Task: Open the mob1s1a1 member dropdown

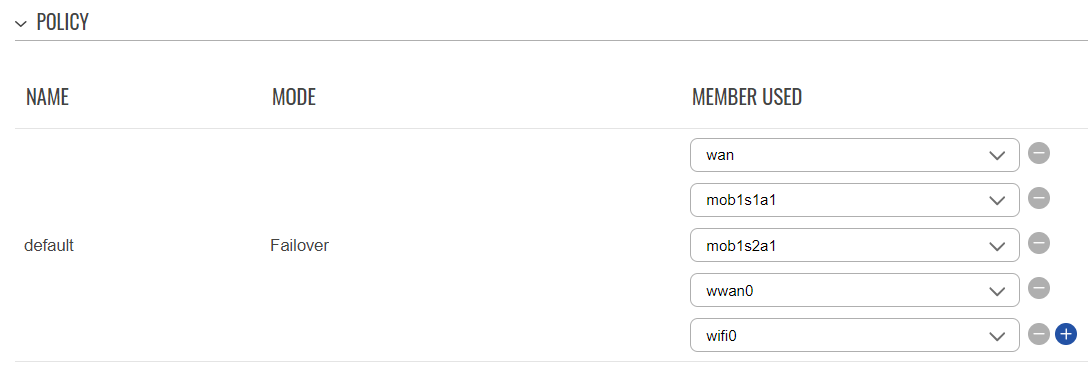Action: 855,200
